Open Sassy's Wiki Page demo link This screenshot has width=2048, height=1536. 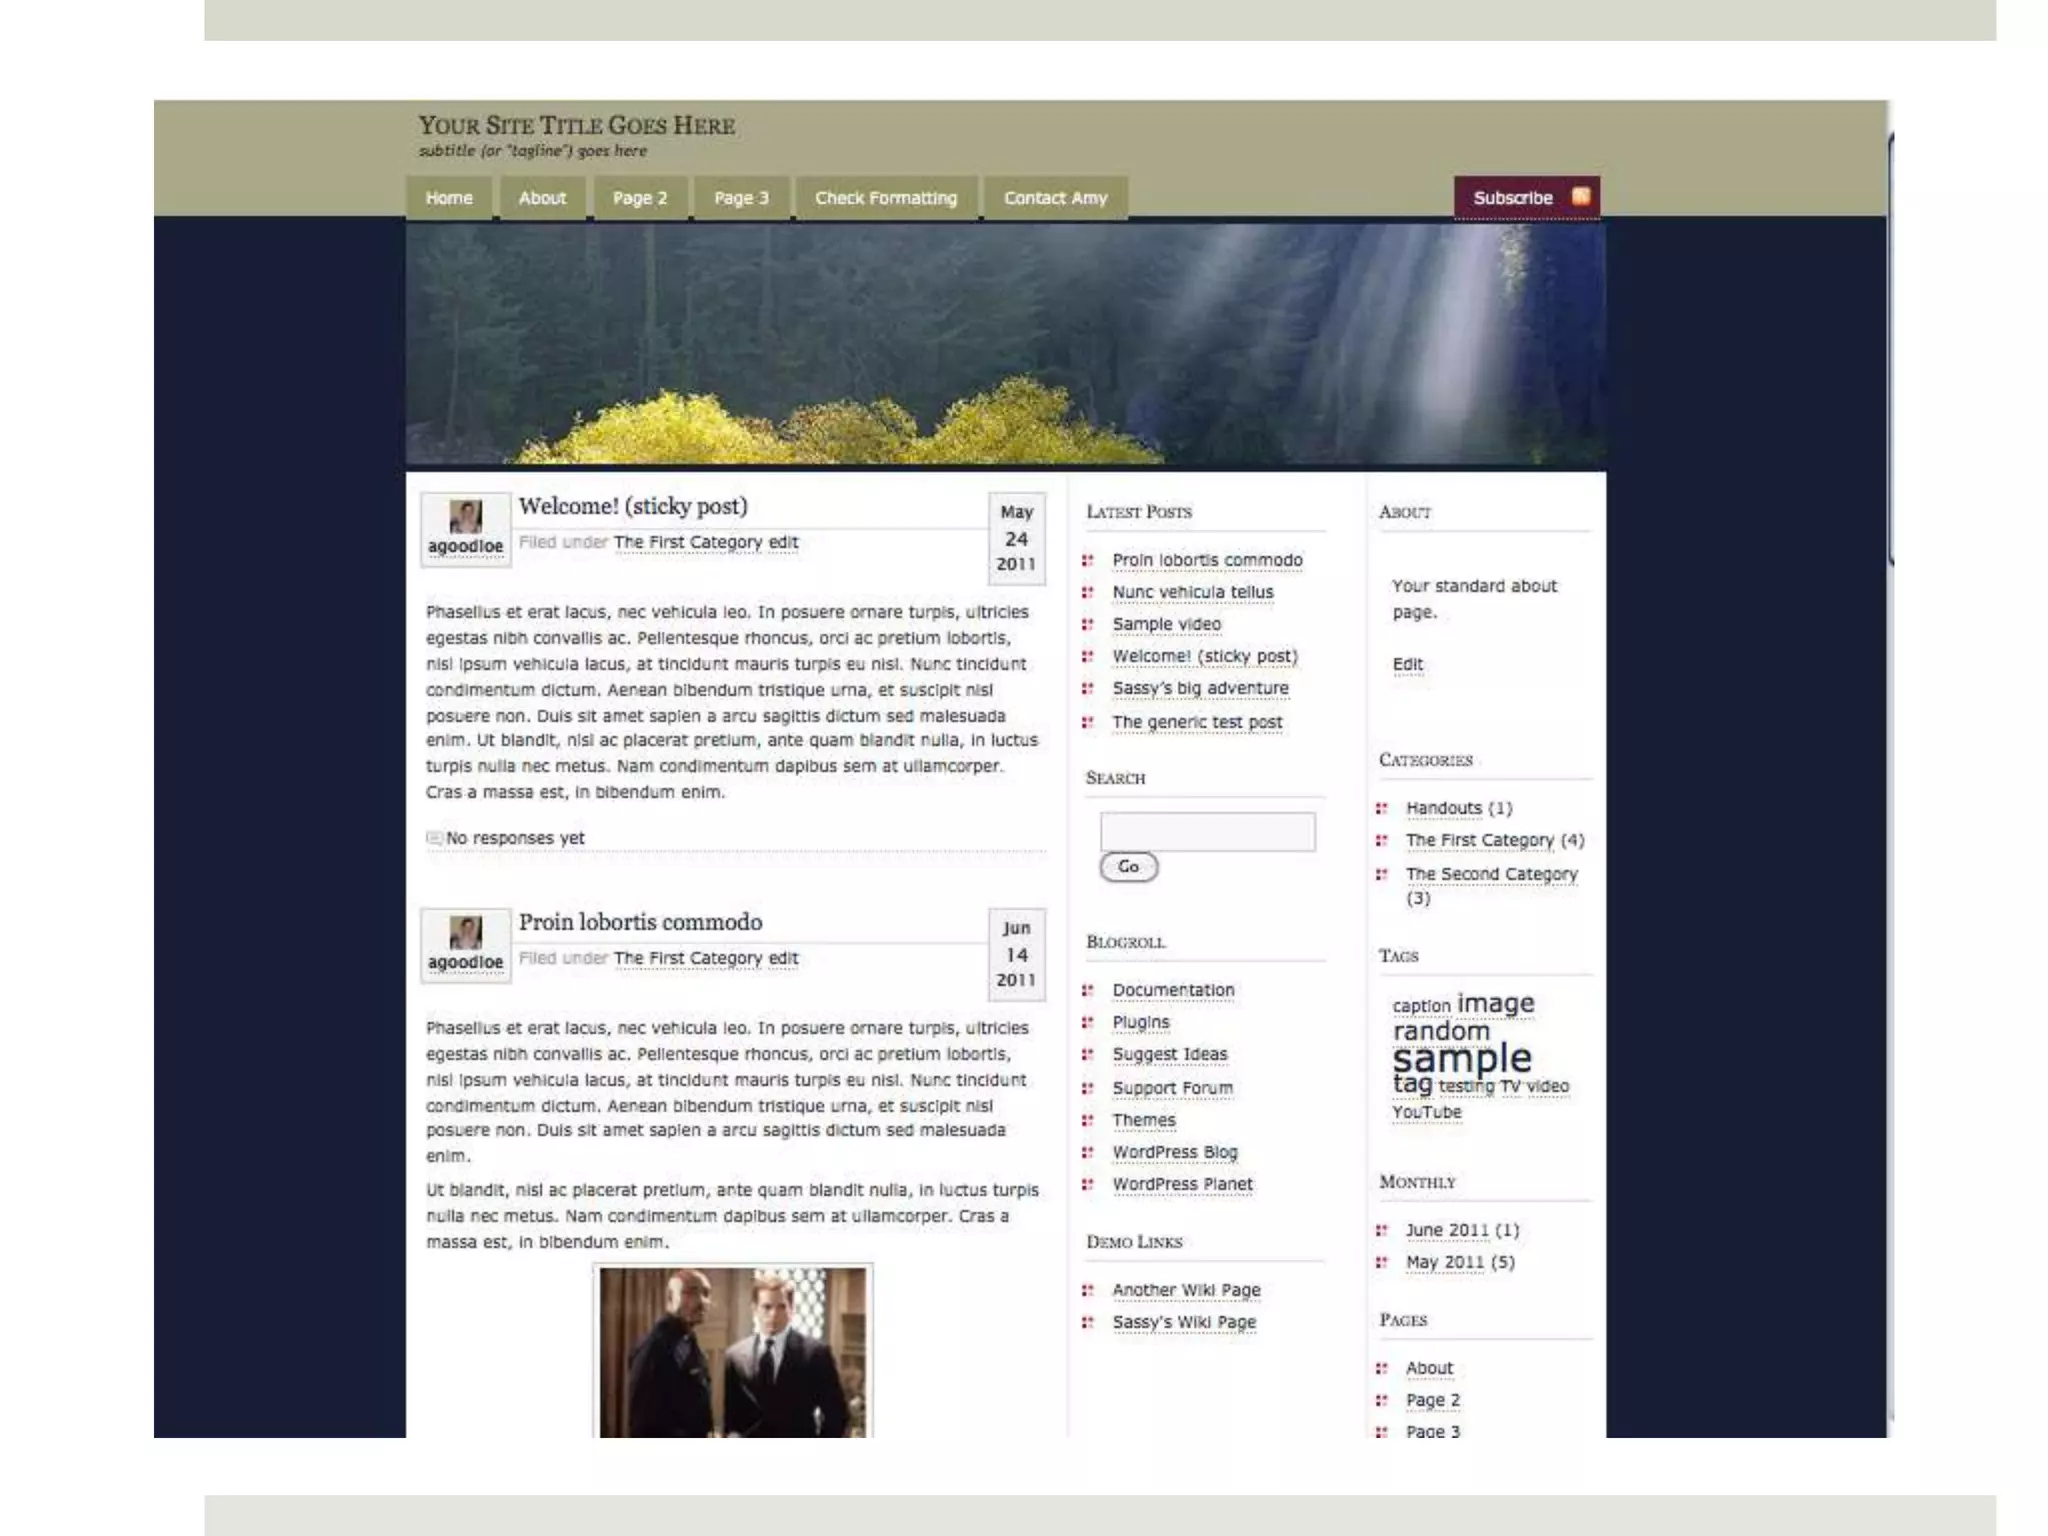click(1184, 1322)
